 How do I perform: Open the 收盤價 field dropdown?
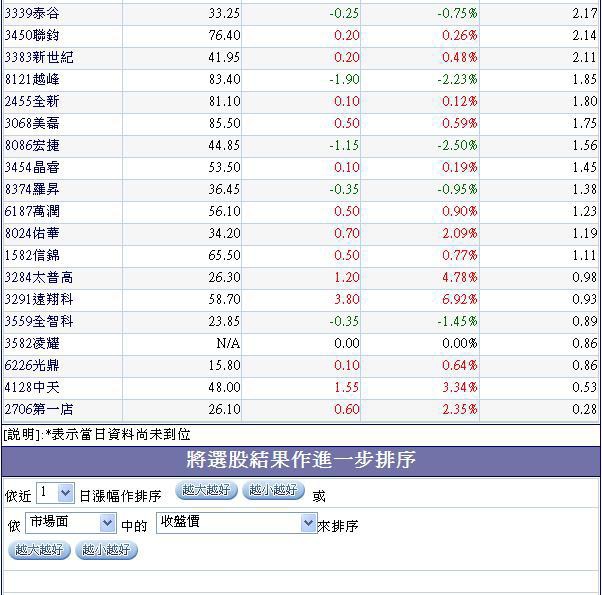pyautogui.click(x=236, y=523)
